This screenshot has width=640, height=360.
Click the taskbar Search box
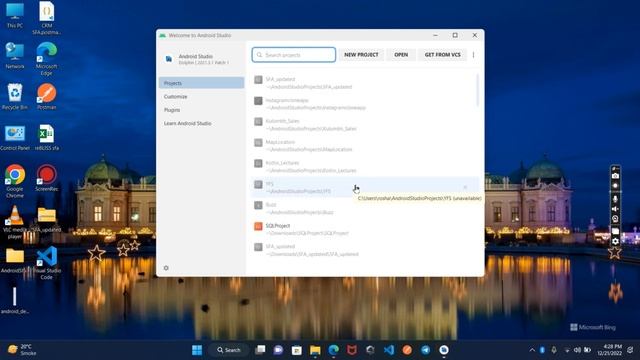(x=229, y=350)
